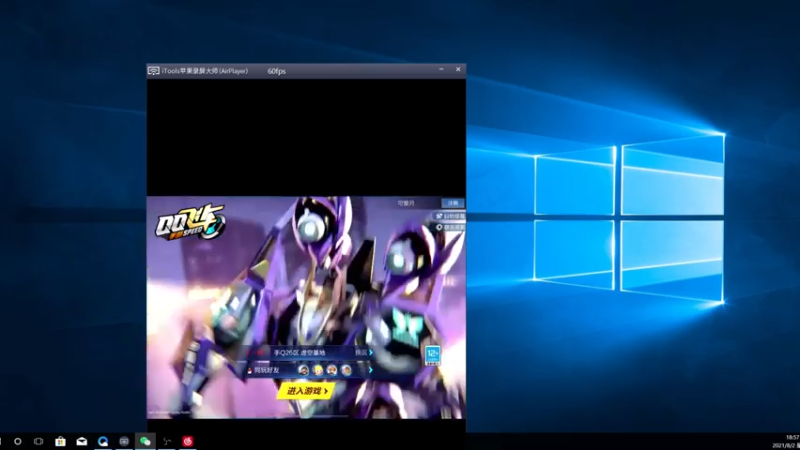Click the pinwheel-shaped taskbar icon
The image size is (800, 450).
tap(167, 441)
